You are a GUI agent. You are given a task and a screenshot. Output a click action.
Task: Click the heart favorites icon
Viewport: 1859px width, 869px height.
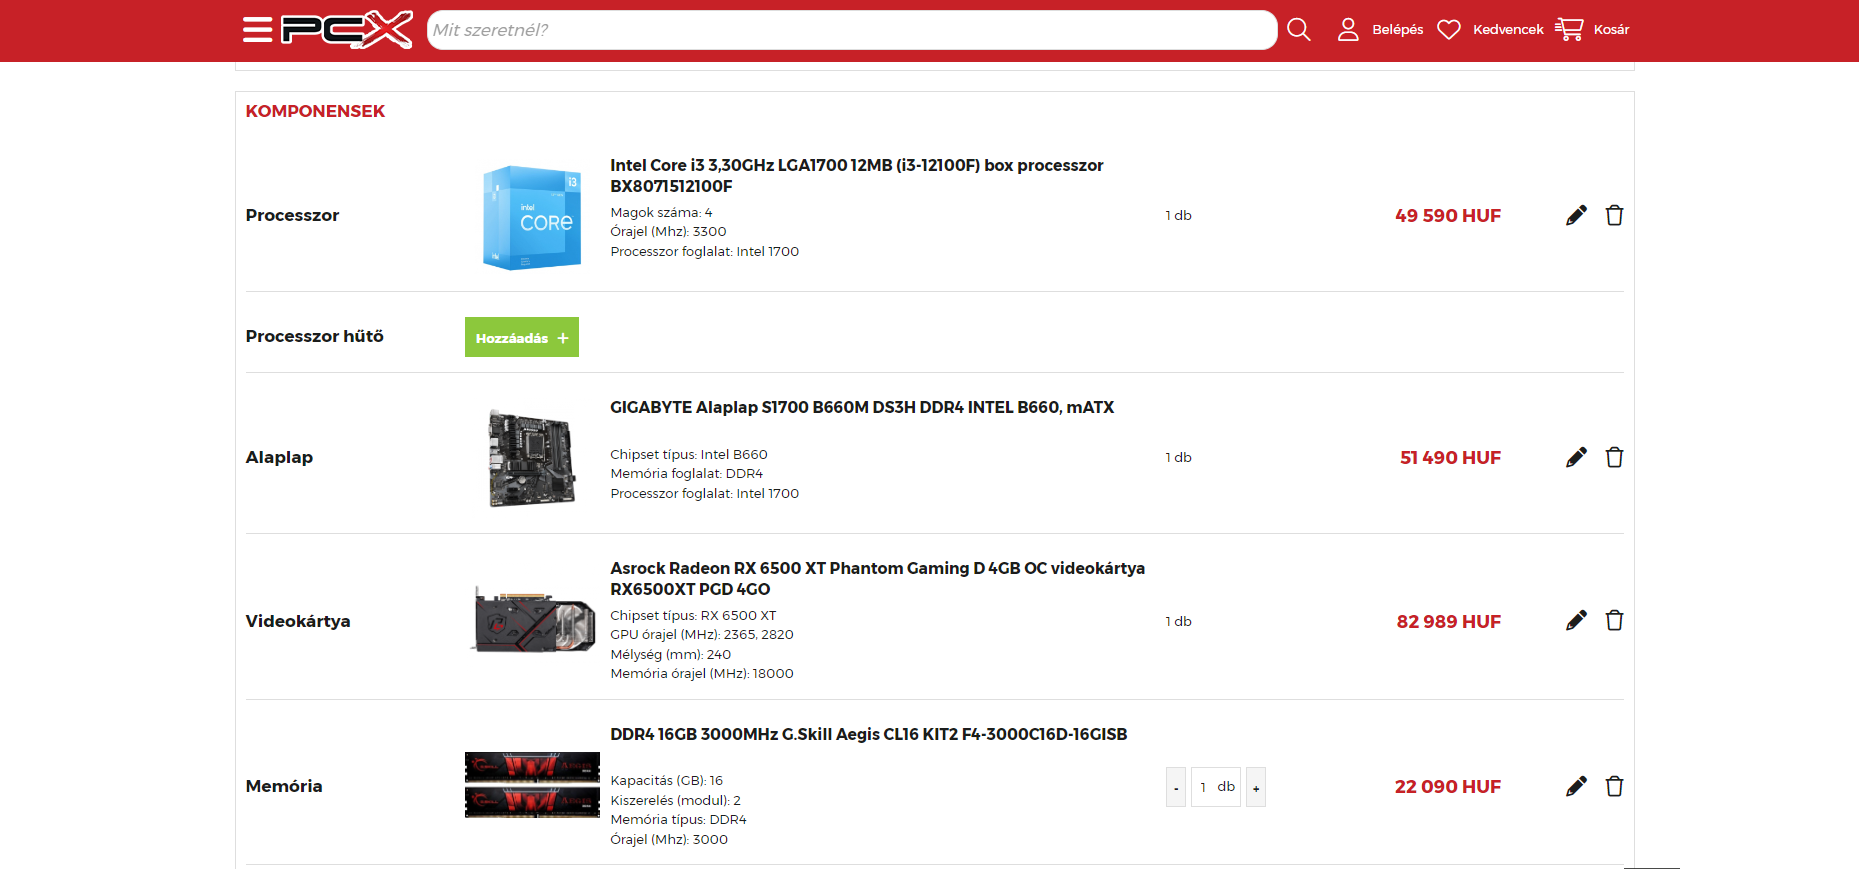[x=1449, y=30]
